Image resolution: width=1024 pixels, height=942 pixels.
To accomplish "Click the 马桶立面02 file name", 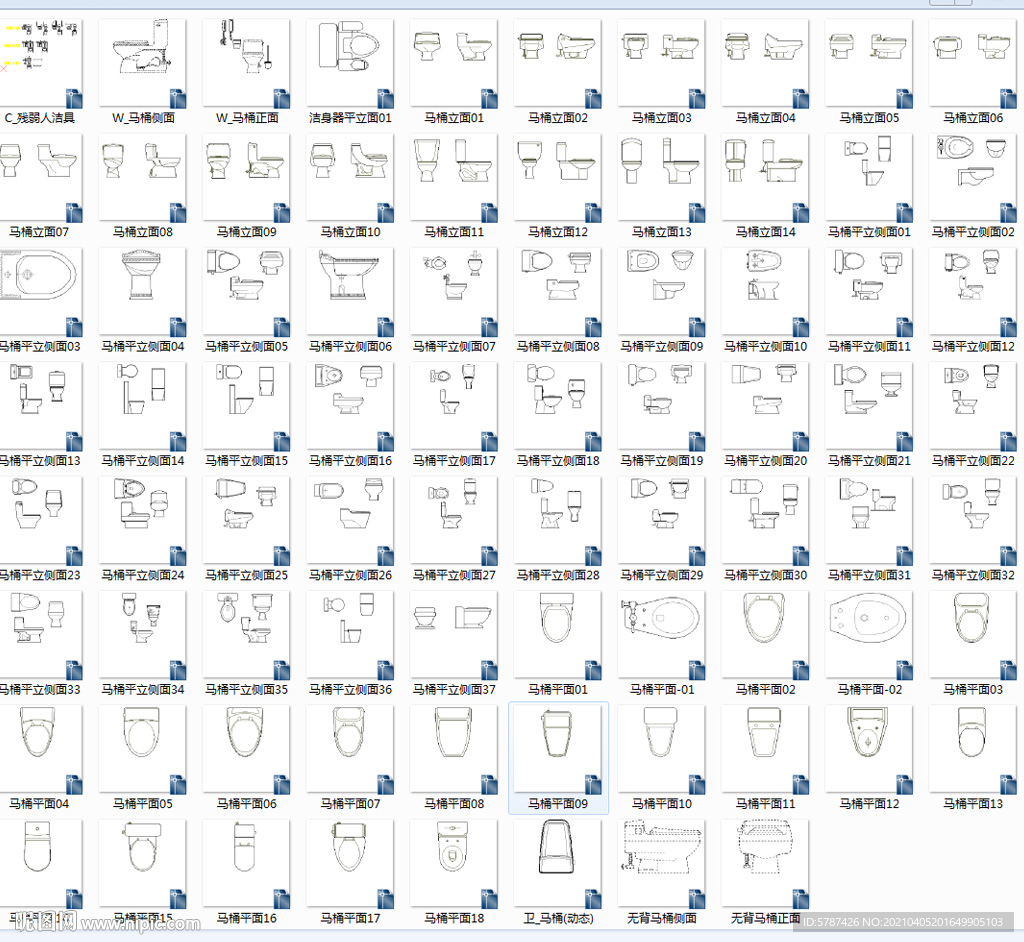I will point(558,118).
